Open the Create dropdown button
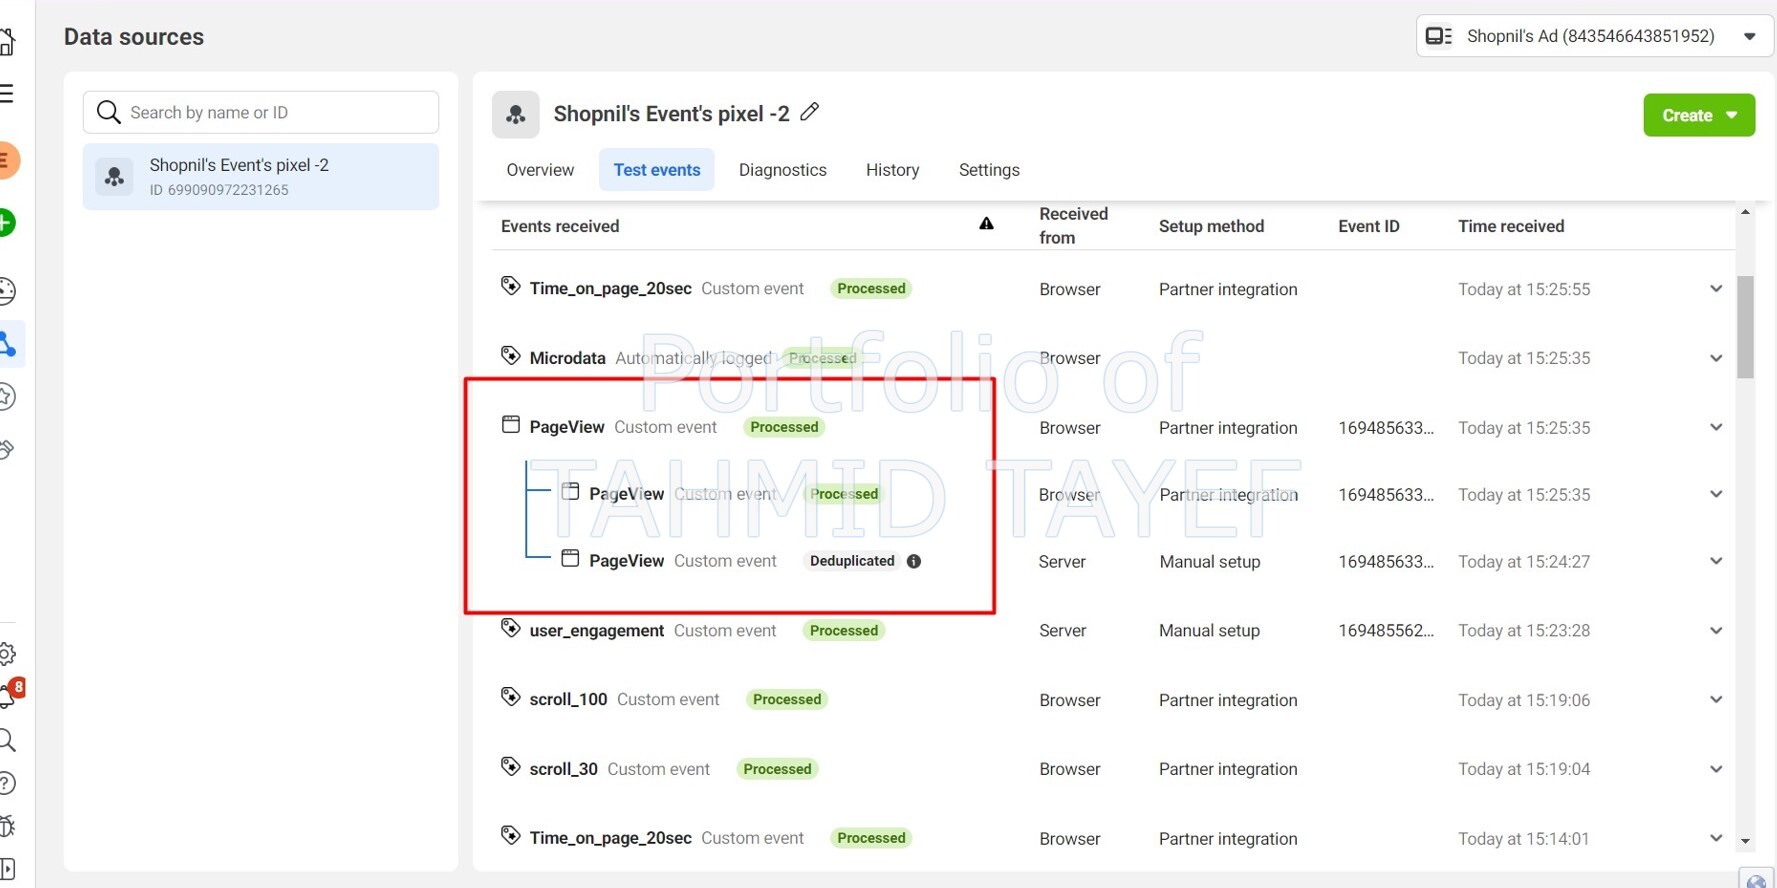1777x888 pixels. click(x=1699, y=115)
